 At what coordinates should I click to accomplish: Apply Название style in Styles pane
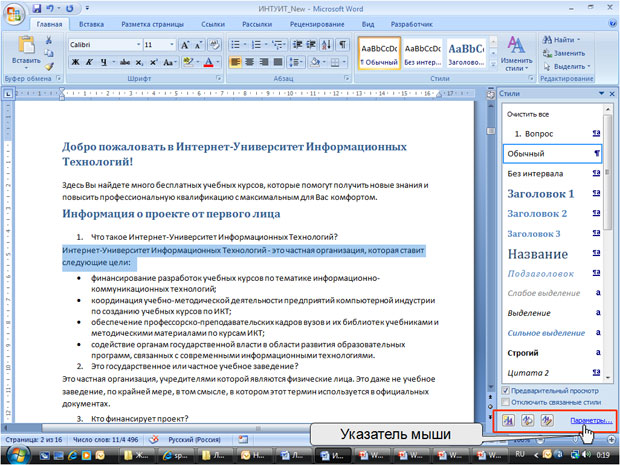(552, 254)
